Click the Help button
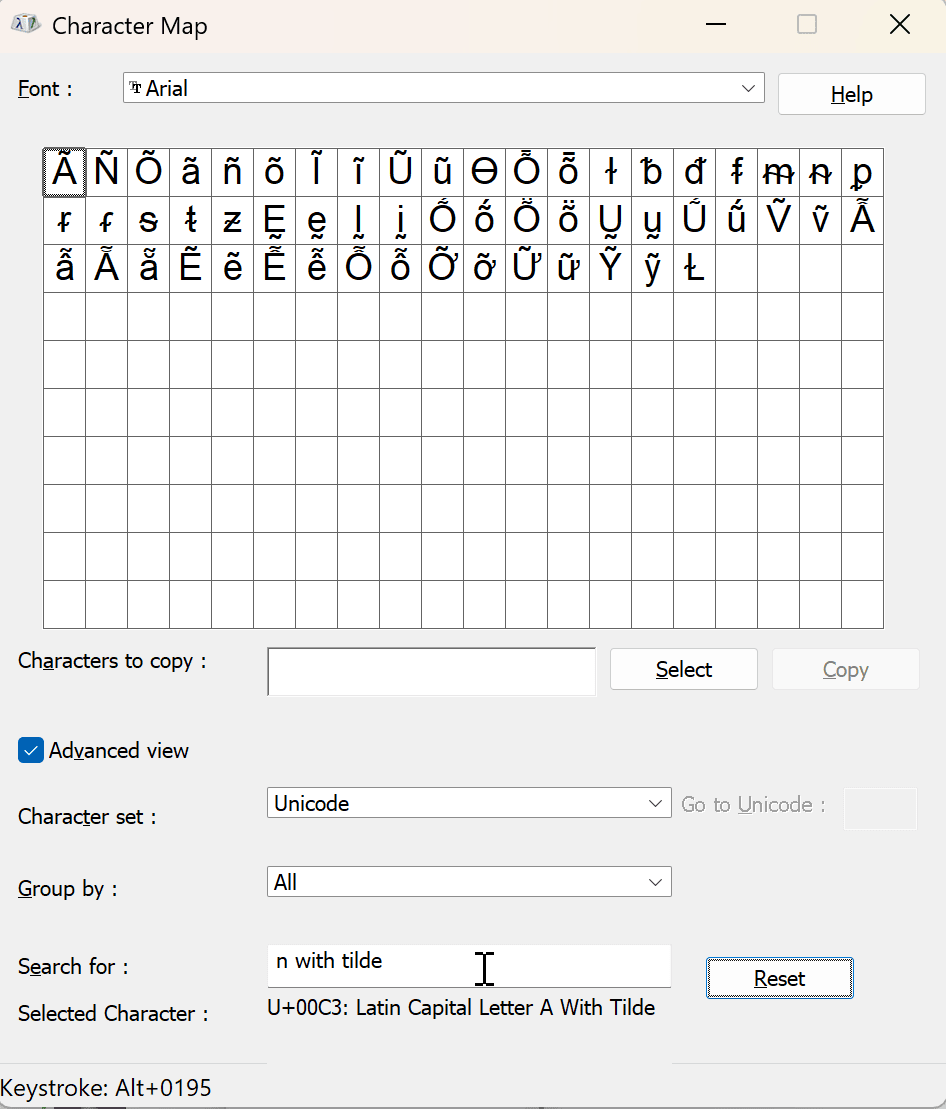Viewport: 946px width, 1109px height. 851,93
